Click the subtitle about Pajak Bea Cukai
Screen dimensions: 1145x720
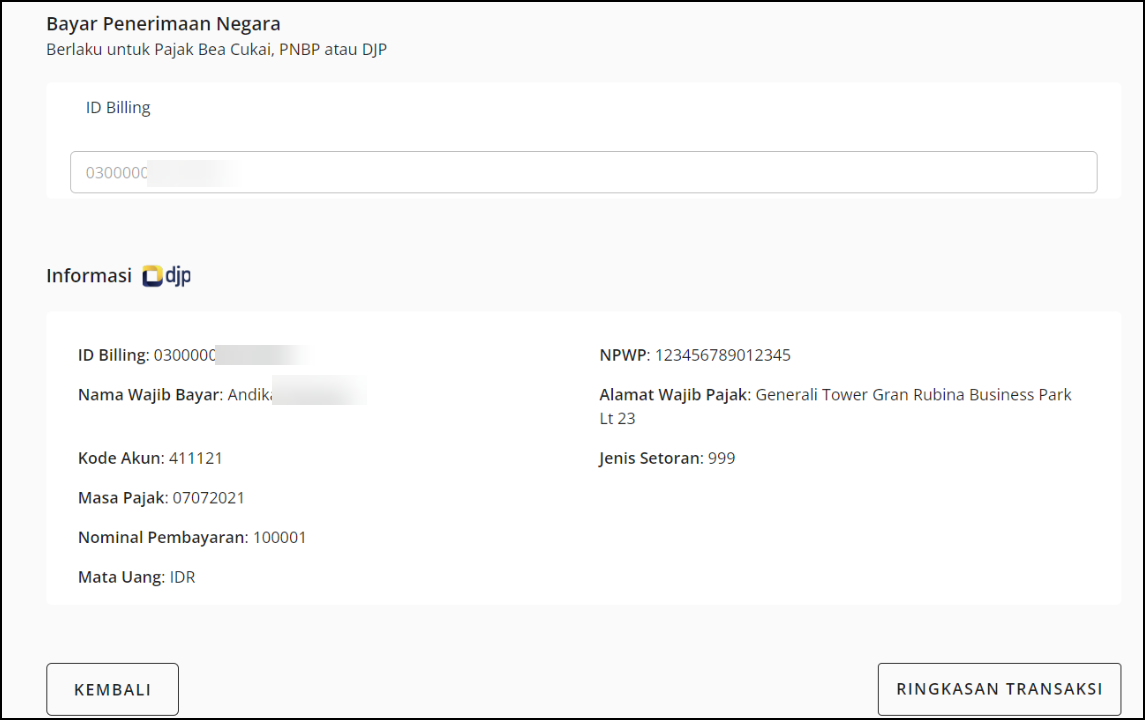[216, 50]
